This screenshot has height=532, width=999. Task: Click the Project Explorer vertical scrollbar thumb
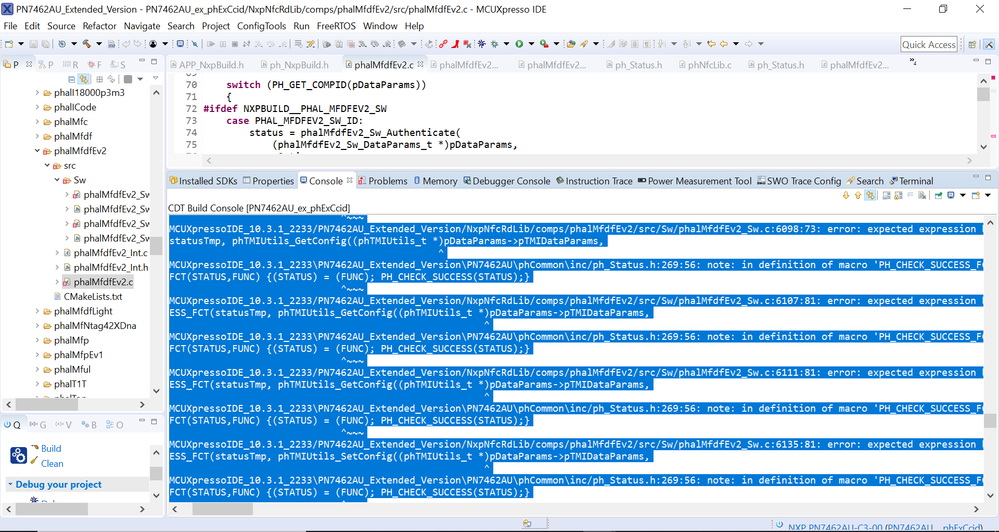point(156,245)
